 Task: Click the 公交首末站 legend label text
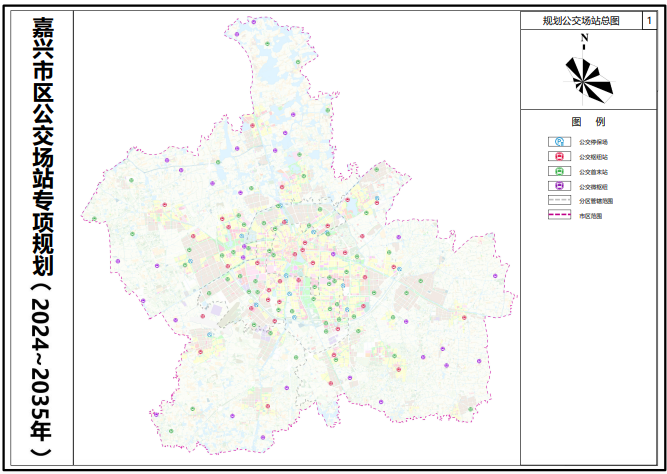point(594,172)
